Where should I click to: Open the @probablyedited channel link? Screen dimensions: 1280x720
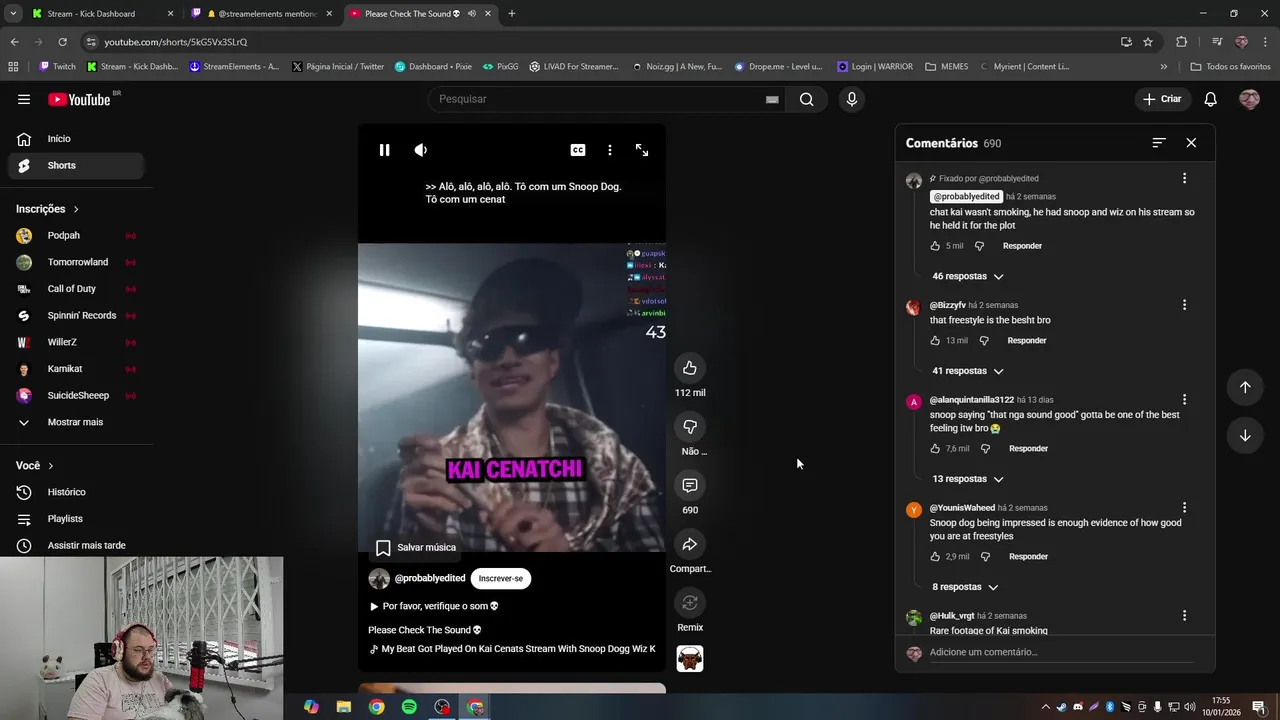pyautogui.click(x=430, y=578)
